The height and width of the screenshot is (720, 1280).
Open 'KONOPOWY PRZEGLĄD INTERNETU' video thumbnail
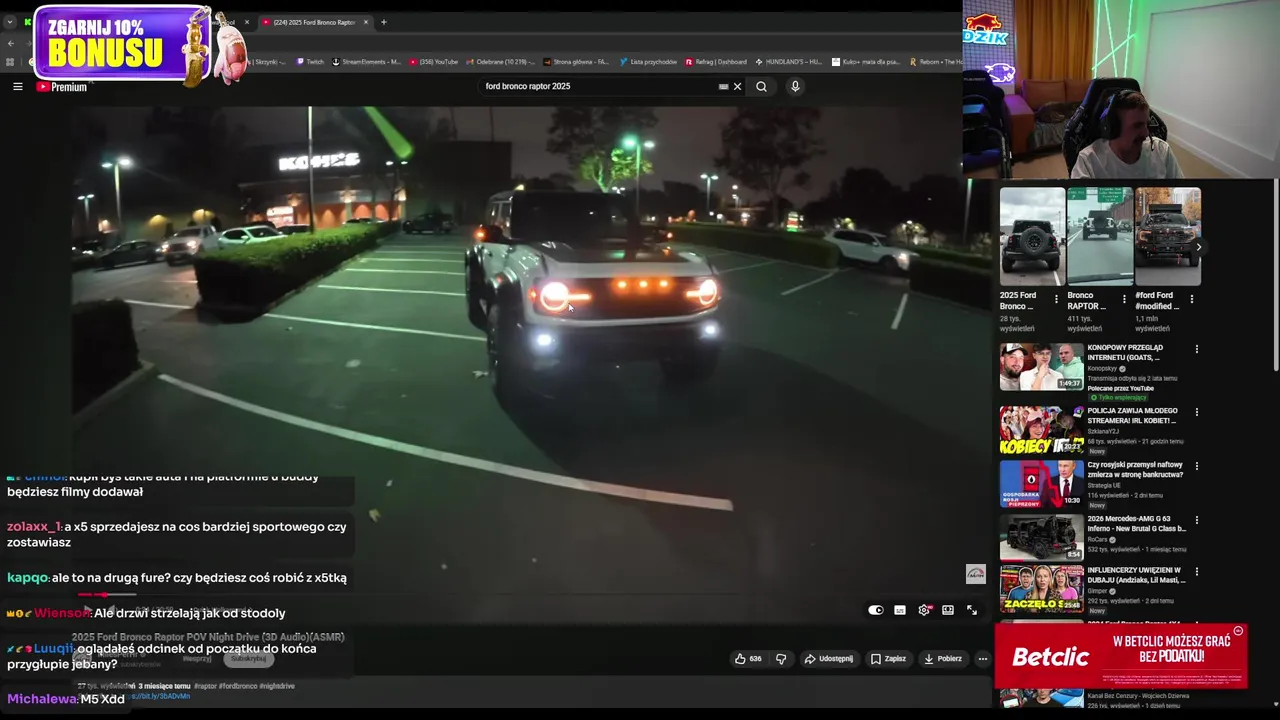1041,367
